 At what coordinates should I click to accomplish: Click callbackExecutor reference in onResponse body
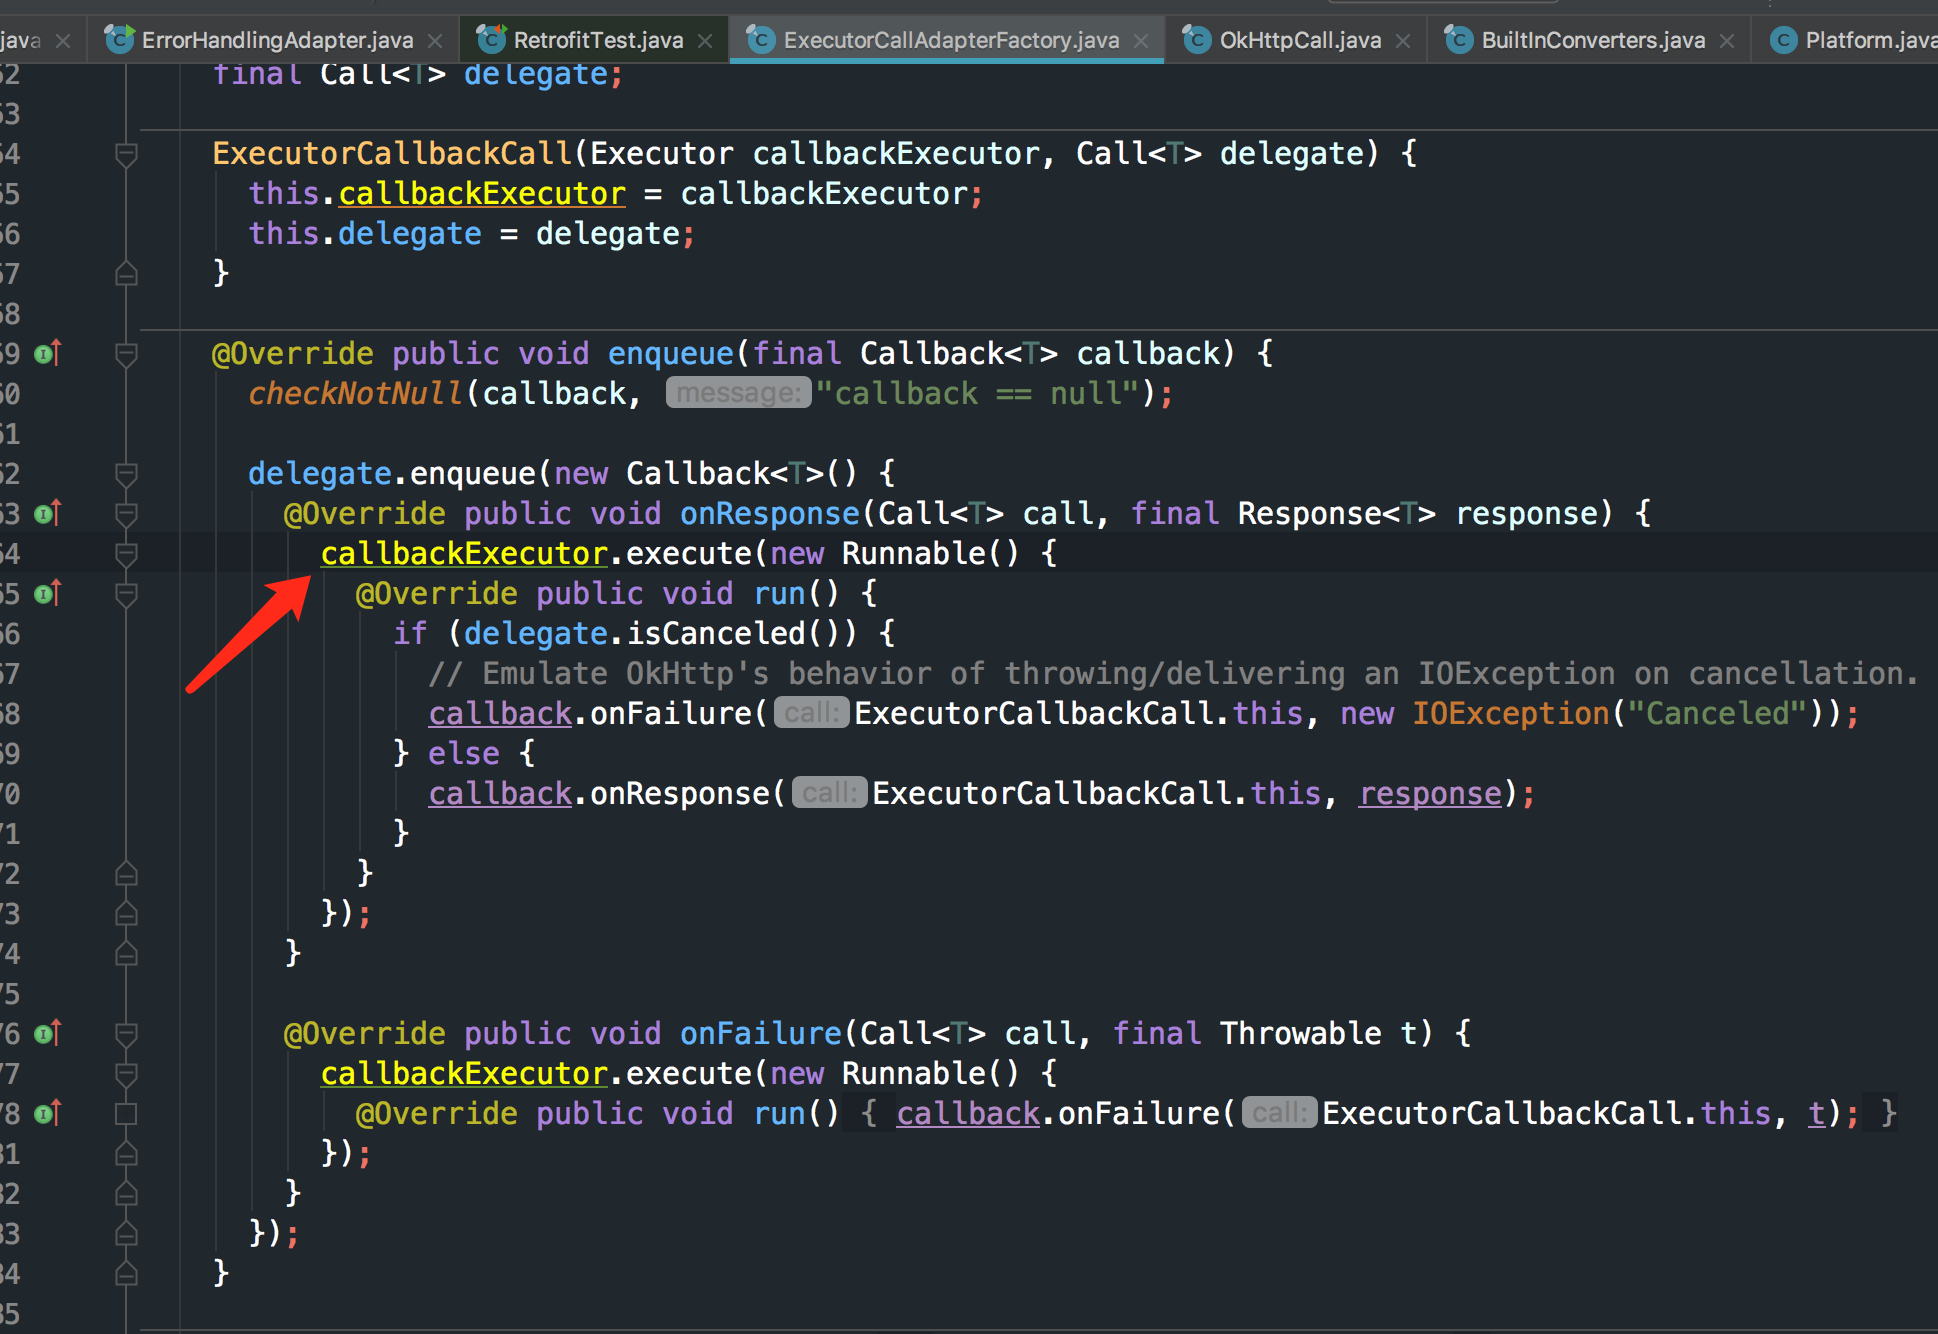(464, 553)
